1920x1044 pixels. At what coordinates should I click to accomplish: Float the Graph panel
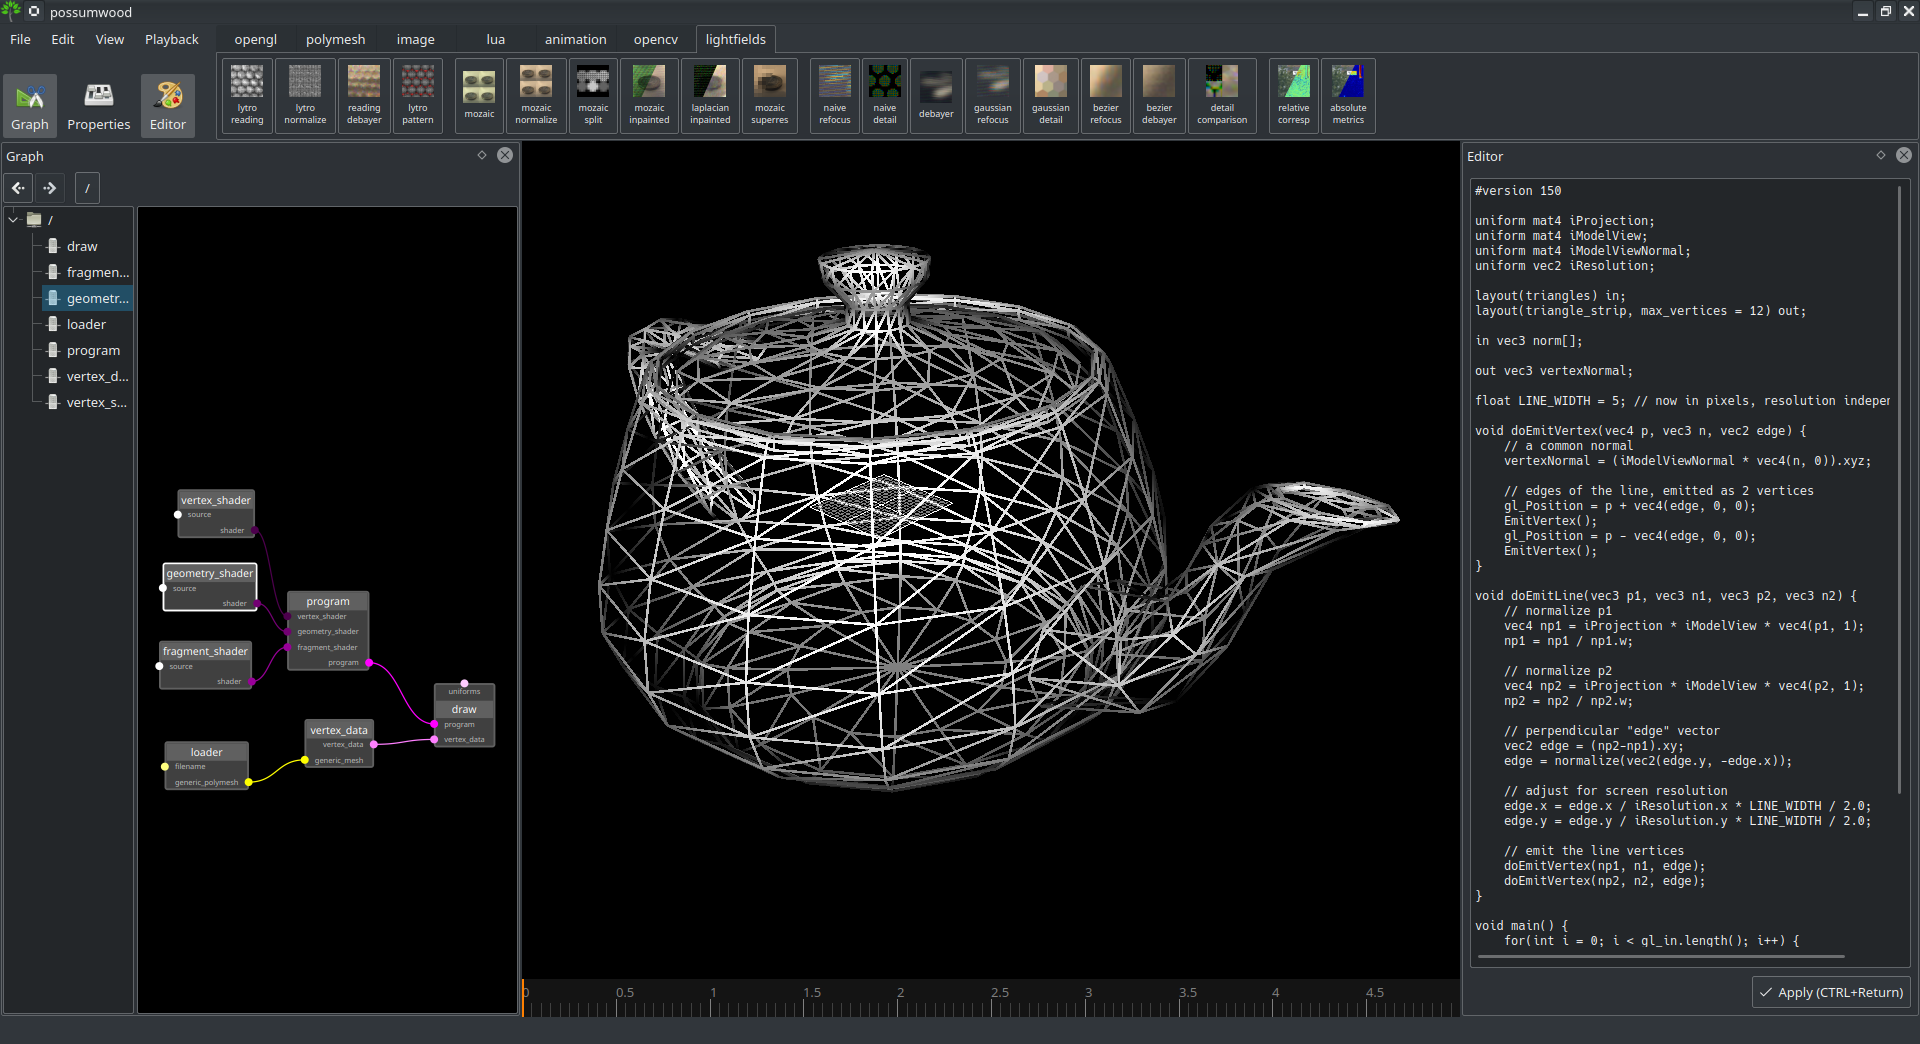point(482,155)
